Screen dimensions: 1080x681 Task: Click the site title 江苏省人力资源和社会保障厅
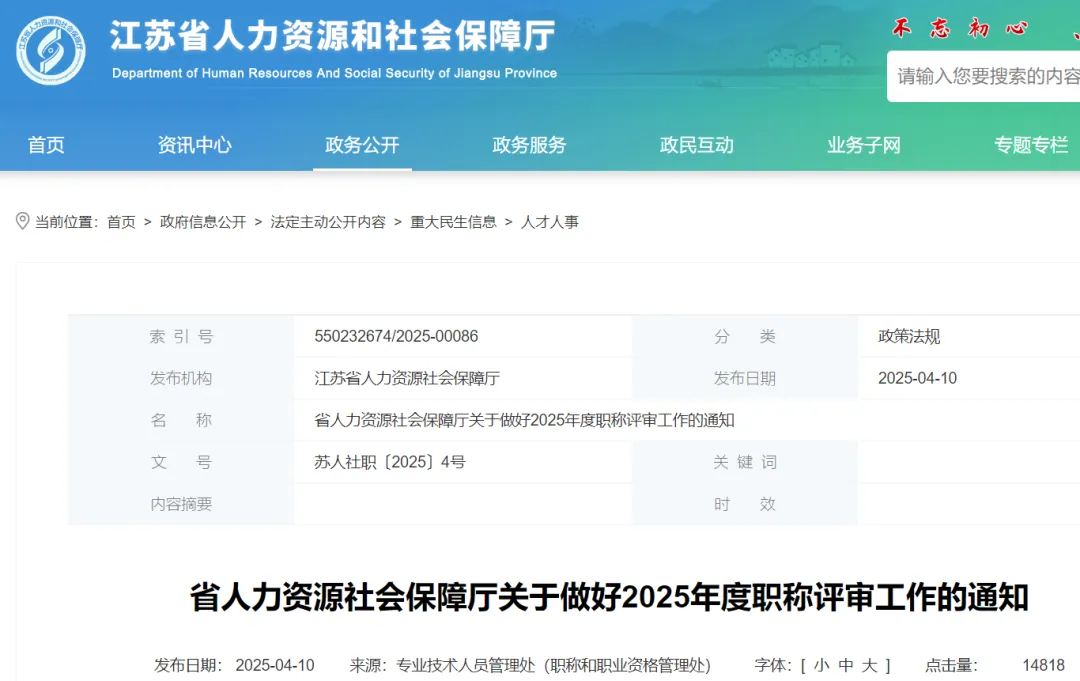(332, 37)
